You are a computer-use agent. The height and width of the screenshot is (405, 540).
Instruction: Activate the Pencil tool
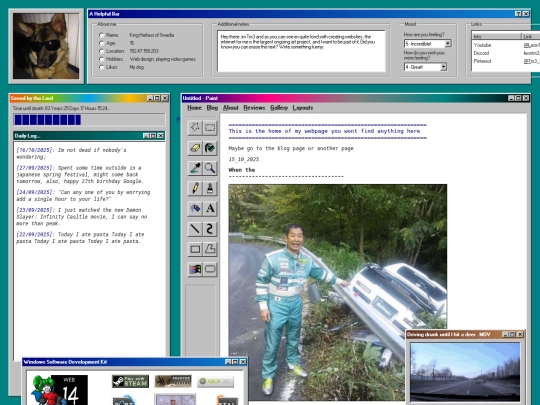coord(195,188)
